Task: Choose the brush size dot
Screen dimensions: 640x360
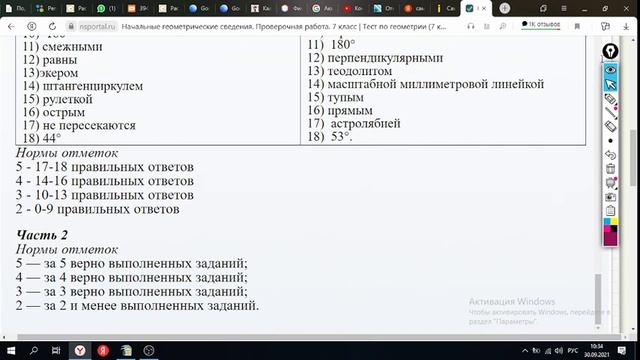Action: [x=610, y=141]
